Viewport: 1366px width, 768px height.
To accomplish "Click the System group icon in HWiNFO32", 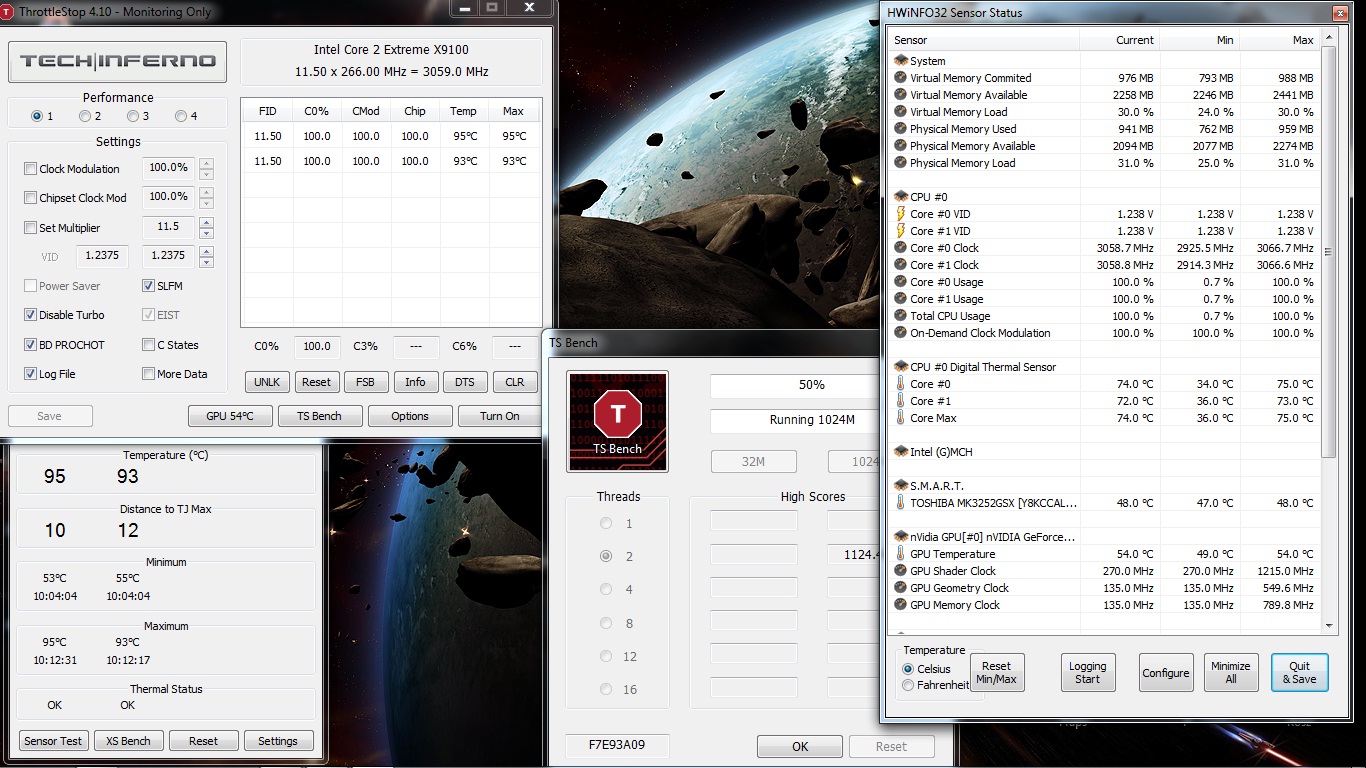I will point(901,61).
